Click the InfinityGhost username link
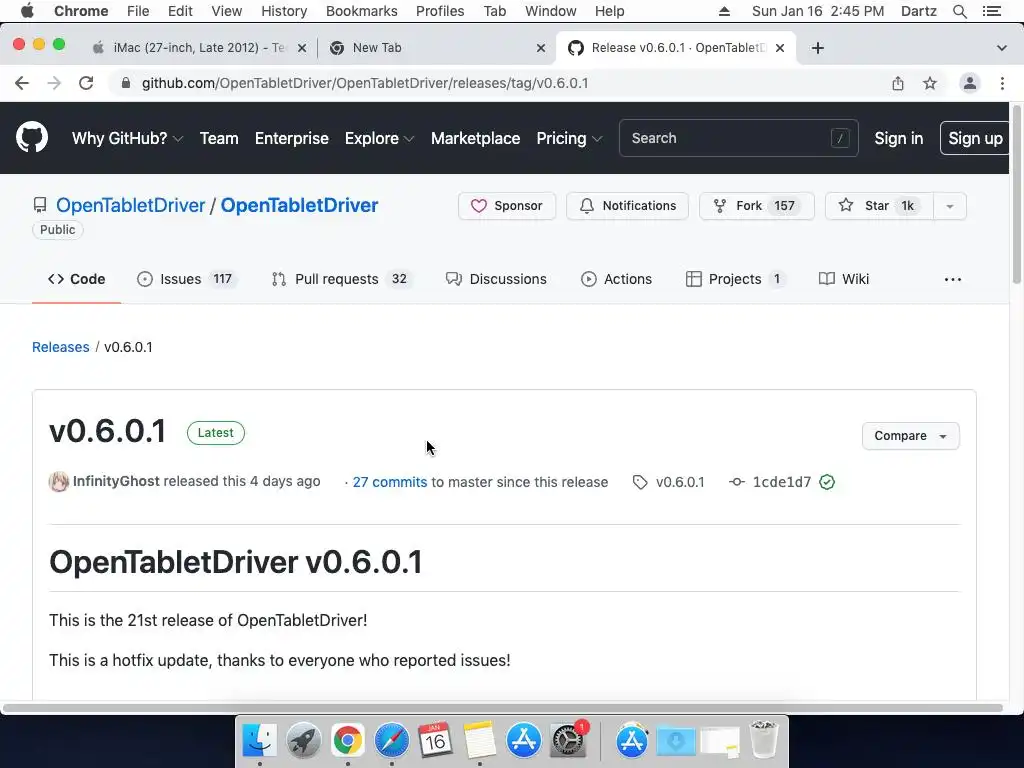1024x768 pixels. [x=116, y=481]
